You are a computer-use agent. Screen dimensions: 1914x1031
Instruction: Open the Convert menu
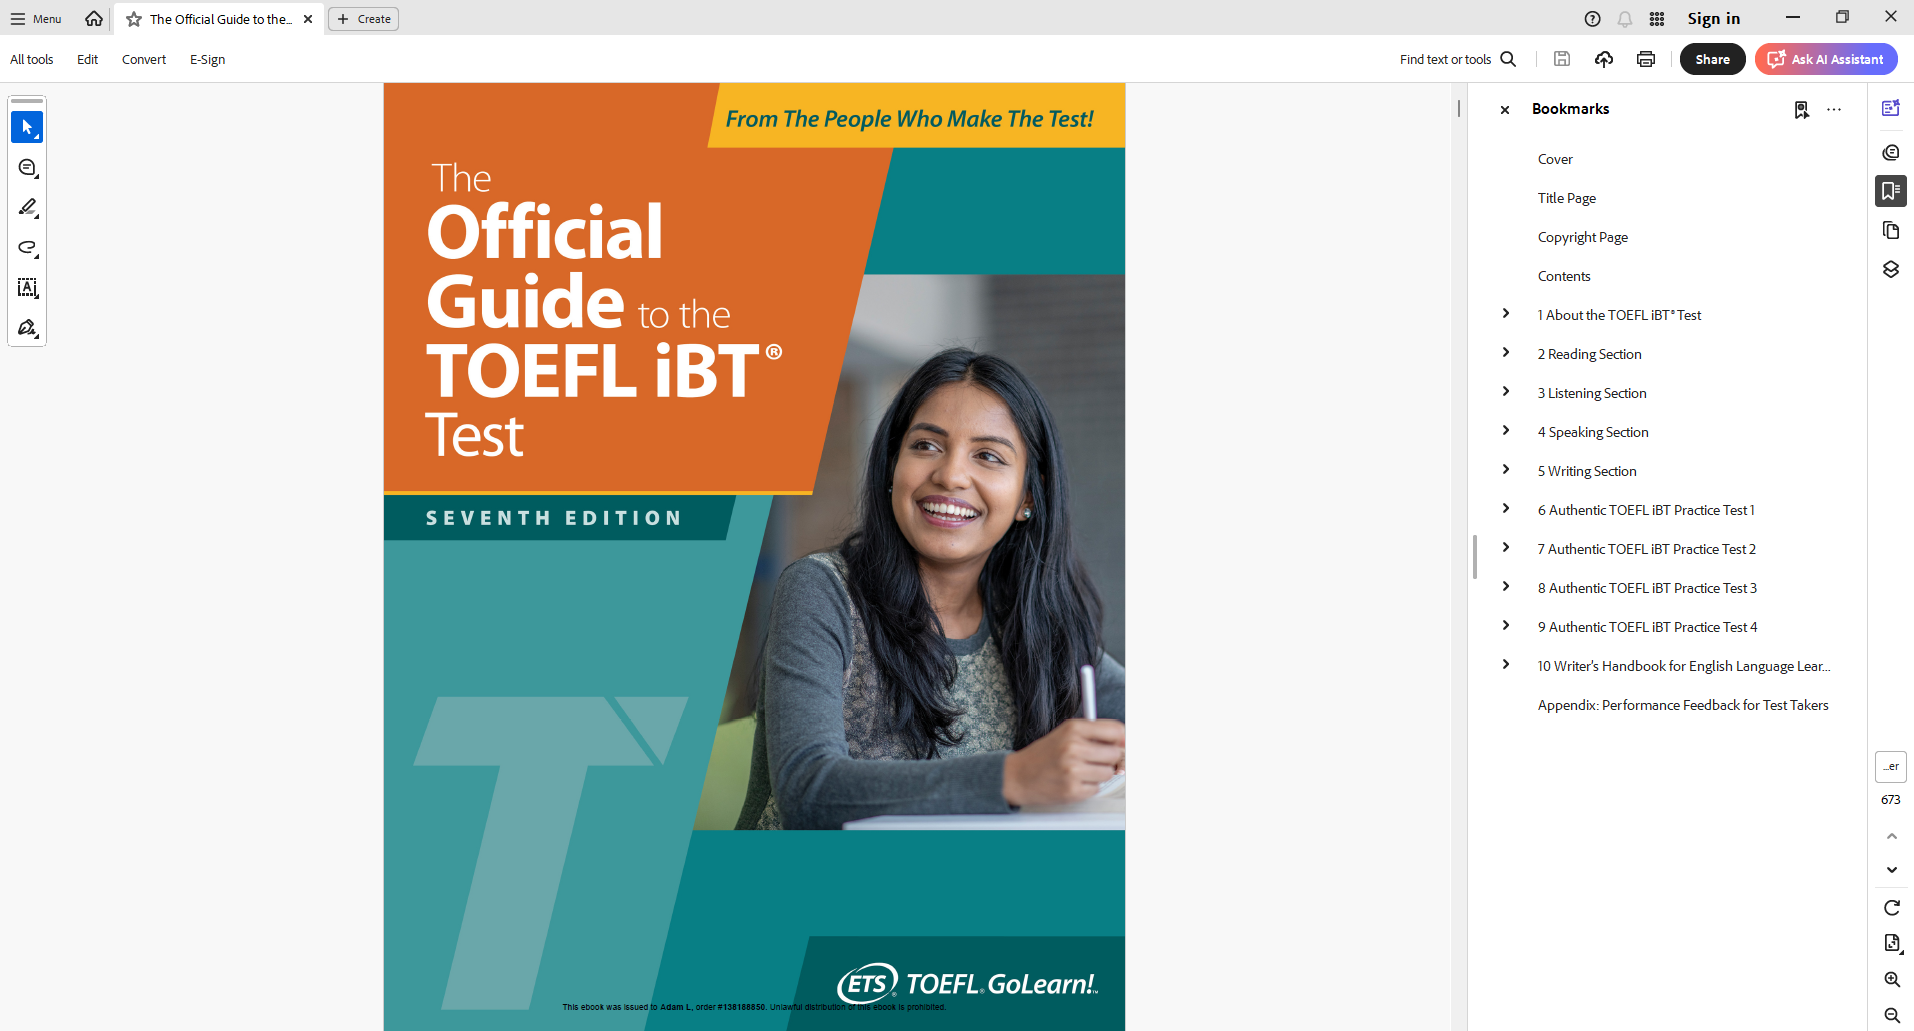coord(144,60)
